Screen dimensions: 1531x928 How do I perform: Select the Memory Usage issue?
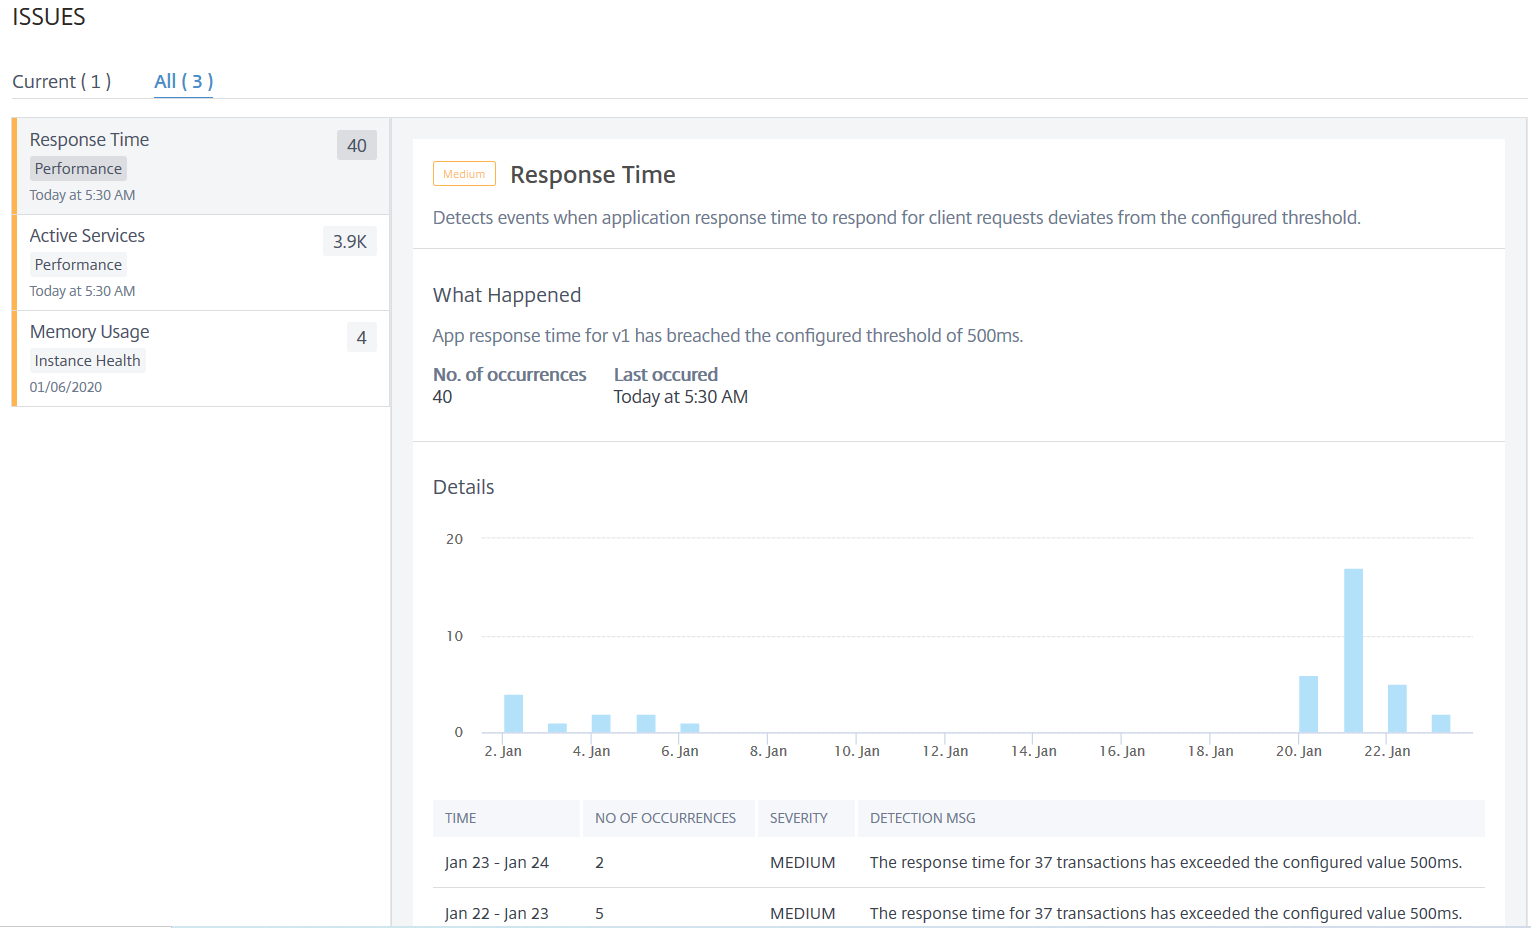pyautogui.click(x=201, y=358)
